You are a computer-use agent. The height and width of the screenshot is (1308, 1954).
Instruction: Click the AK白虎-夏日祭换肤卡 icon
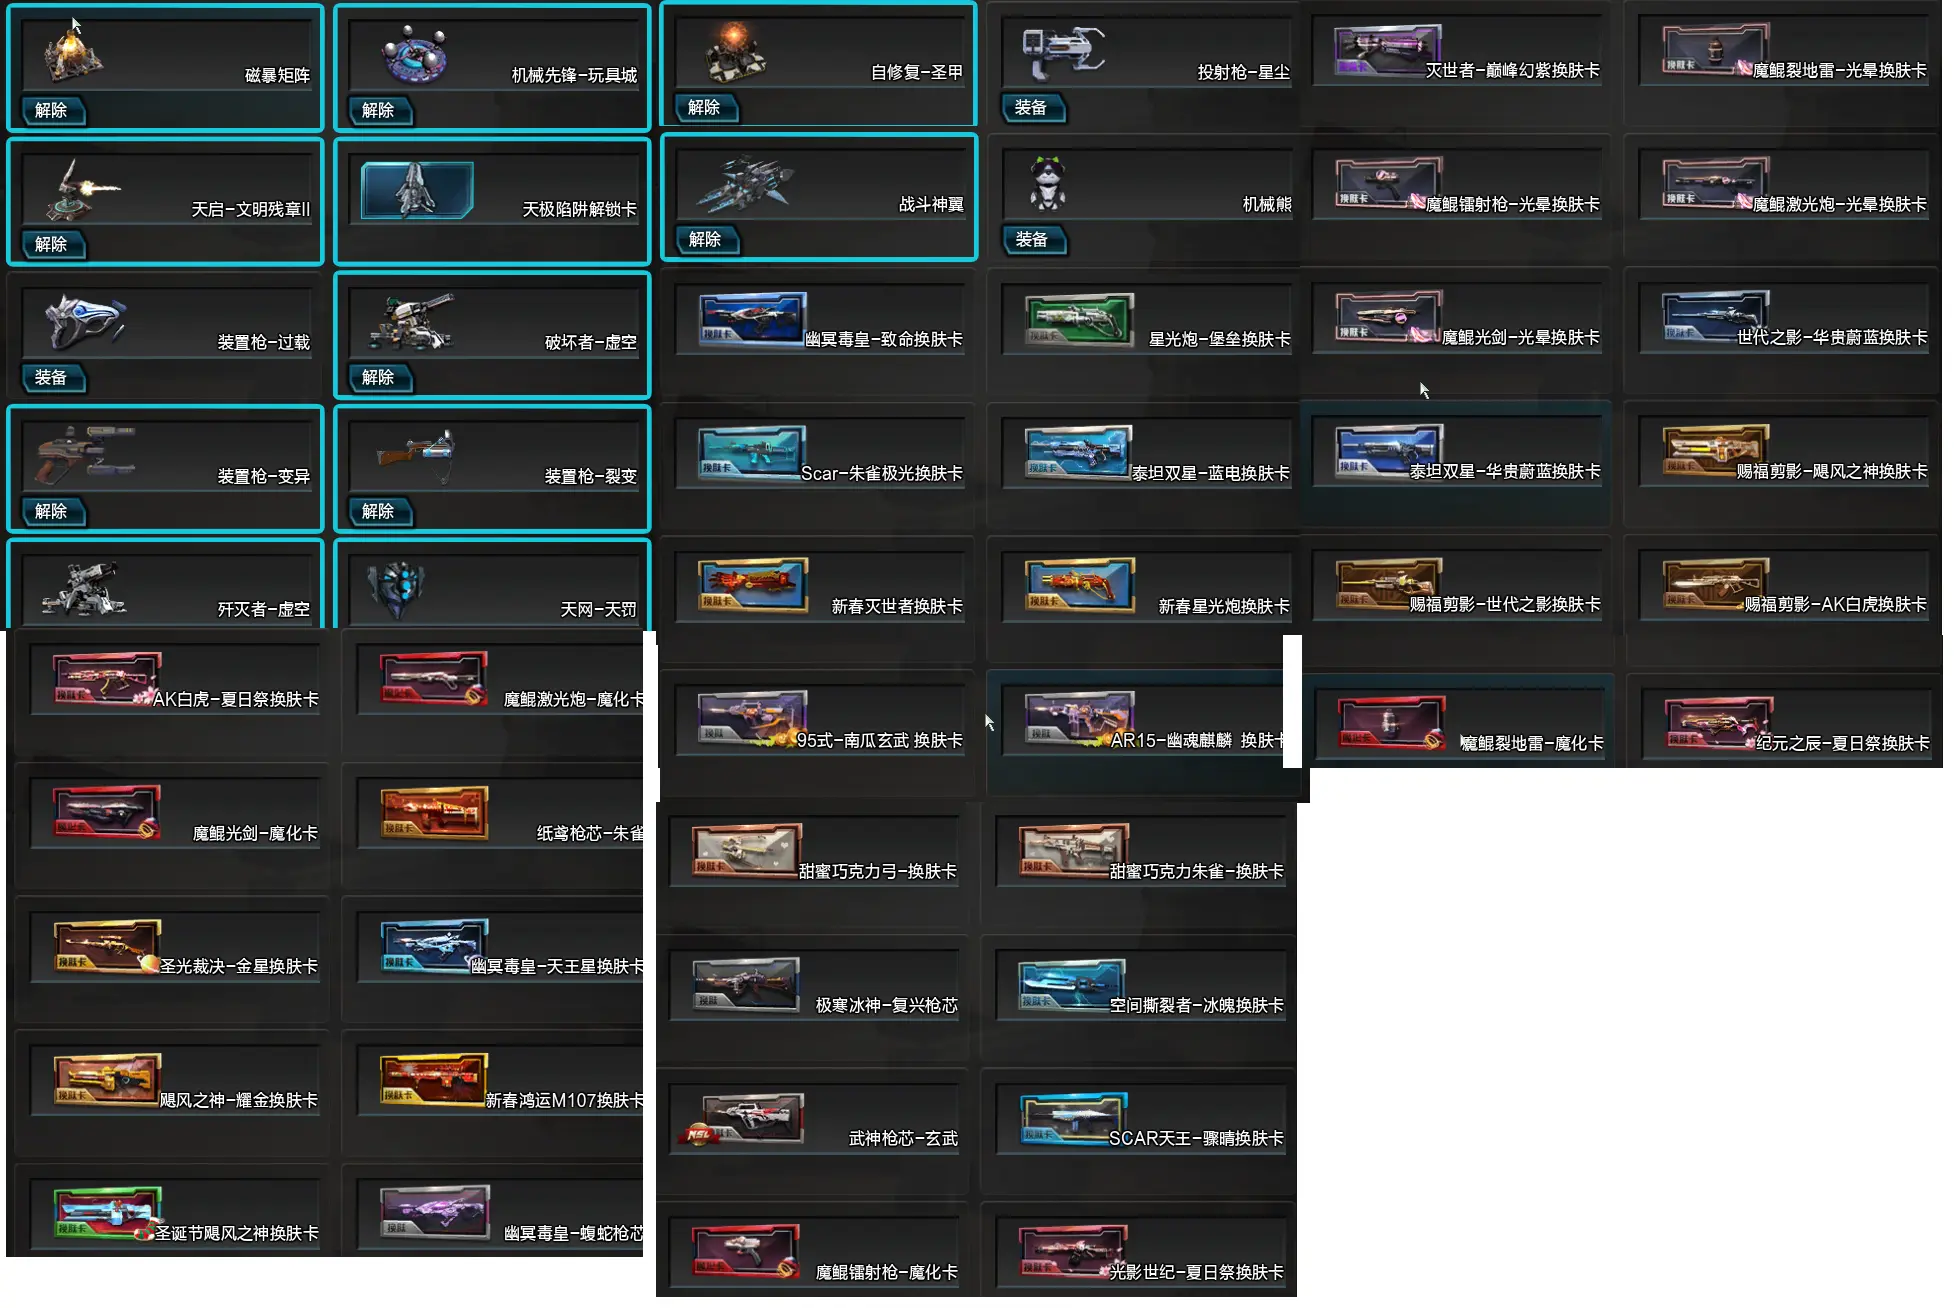(107, 679)
